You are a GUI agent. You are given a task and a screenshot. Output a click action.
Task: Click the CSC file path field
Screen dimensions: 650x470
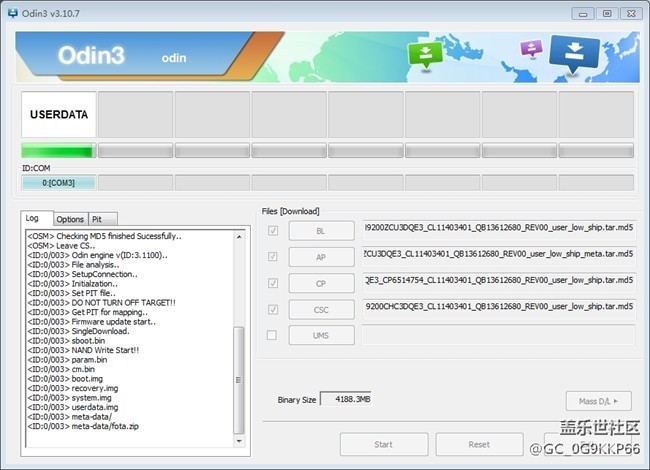tap(499, 309)
